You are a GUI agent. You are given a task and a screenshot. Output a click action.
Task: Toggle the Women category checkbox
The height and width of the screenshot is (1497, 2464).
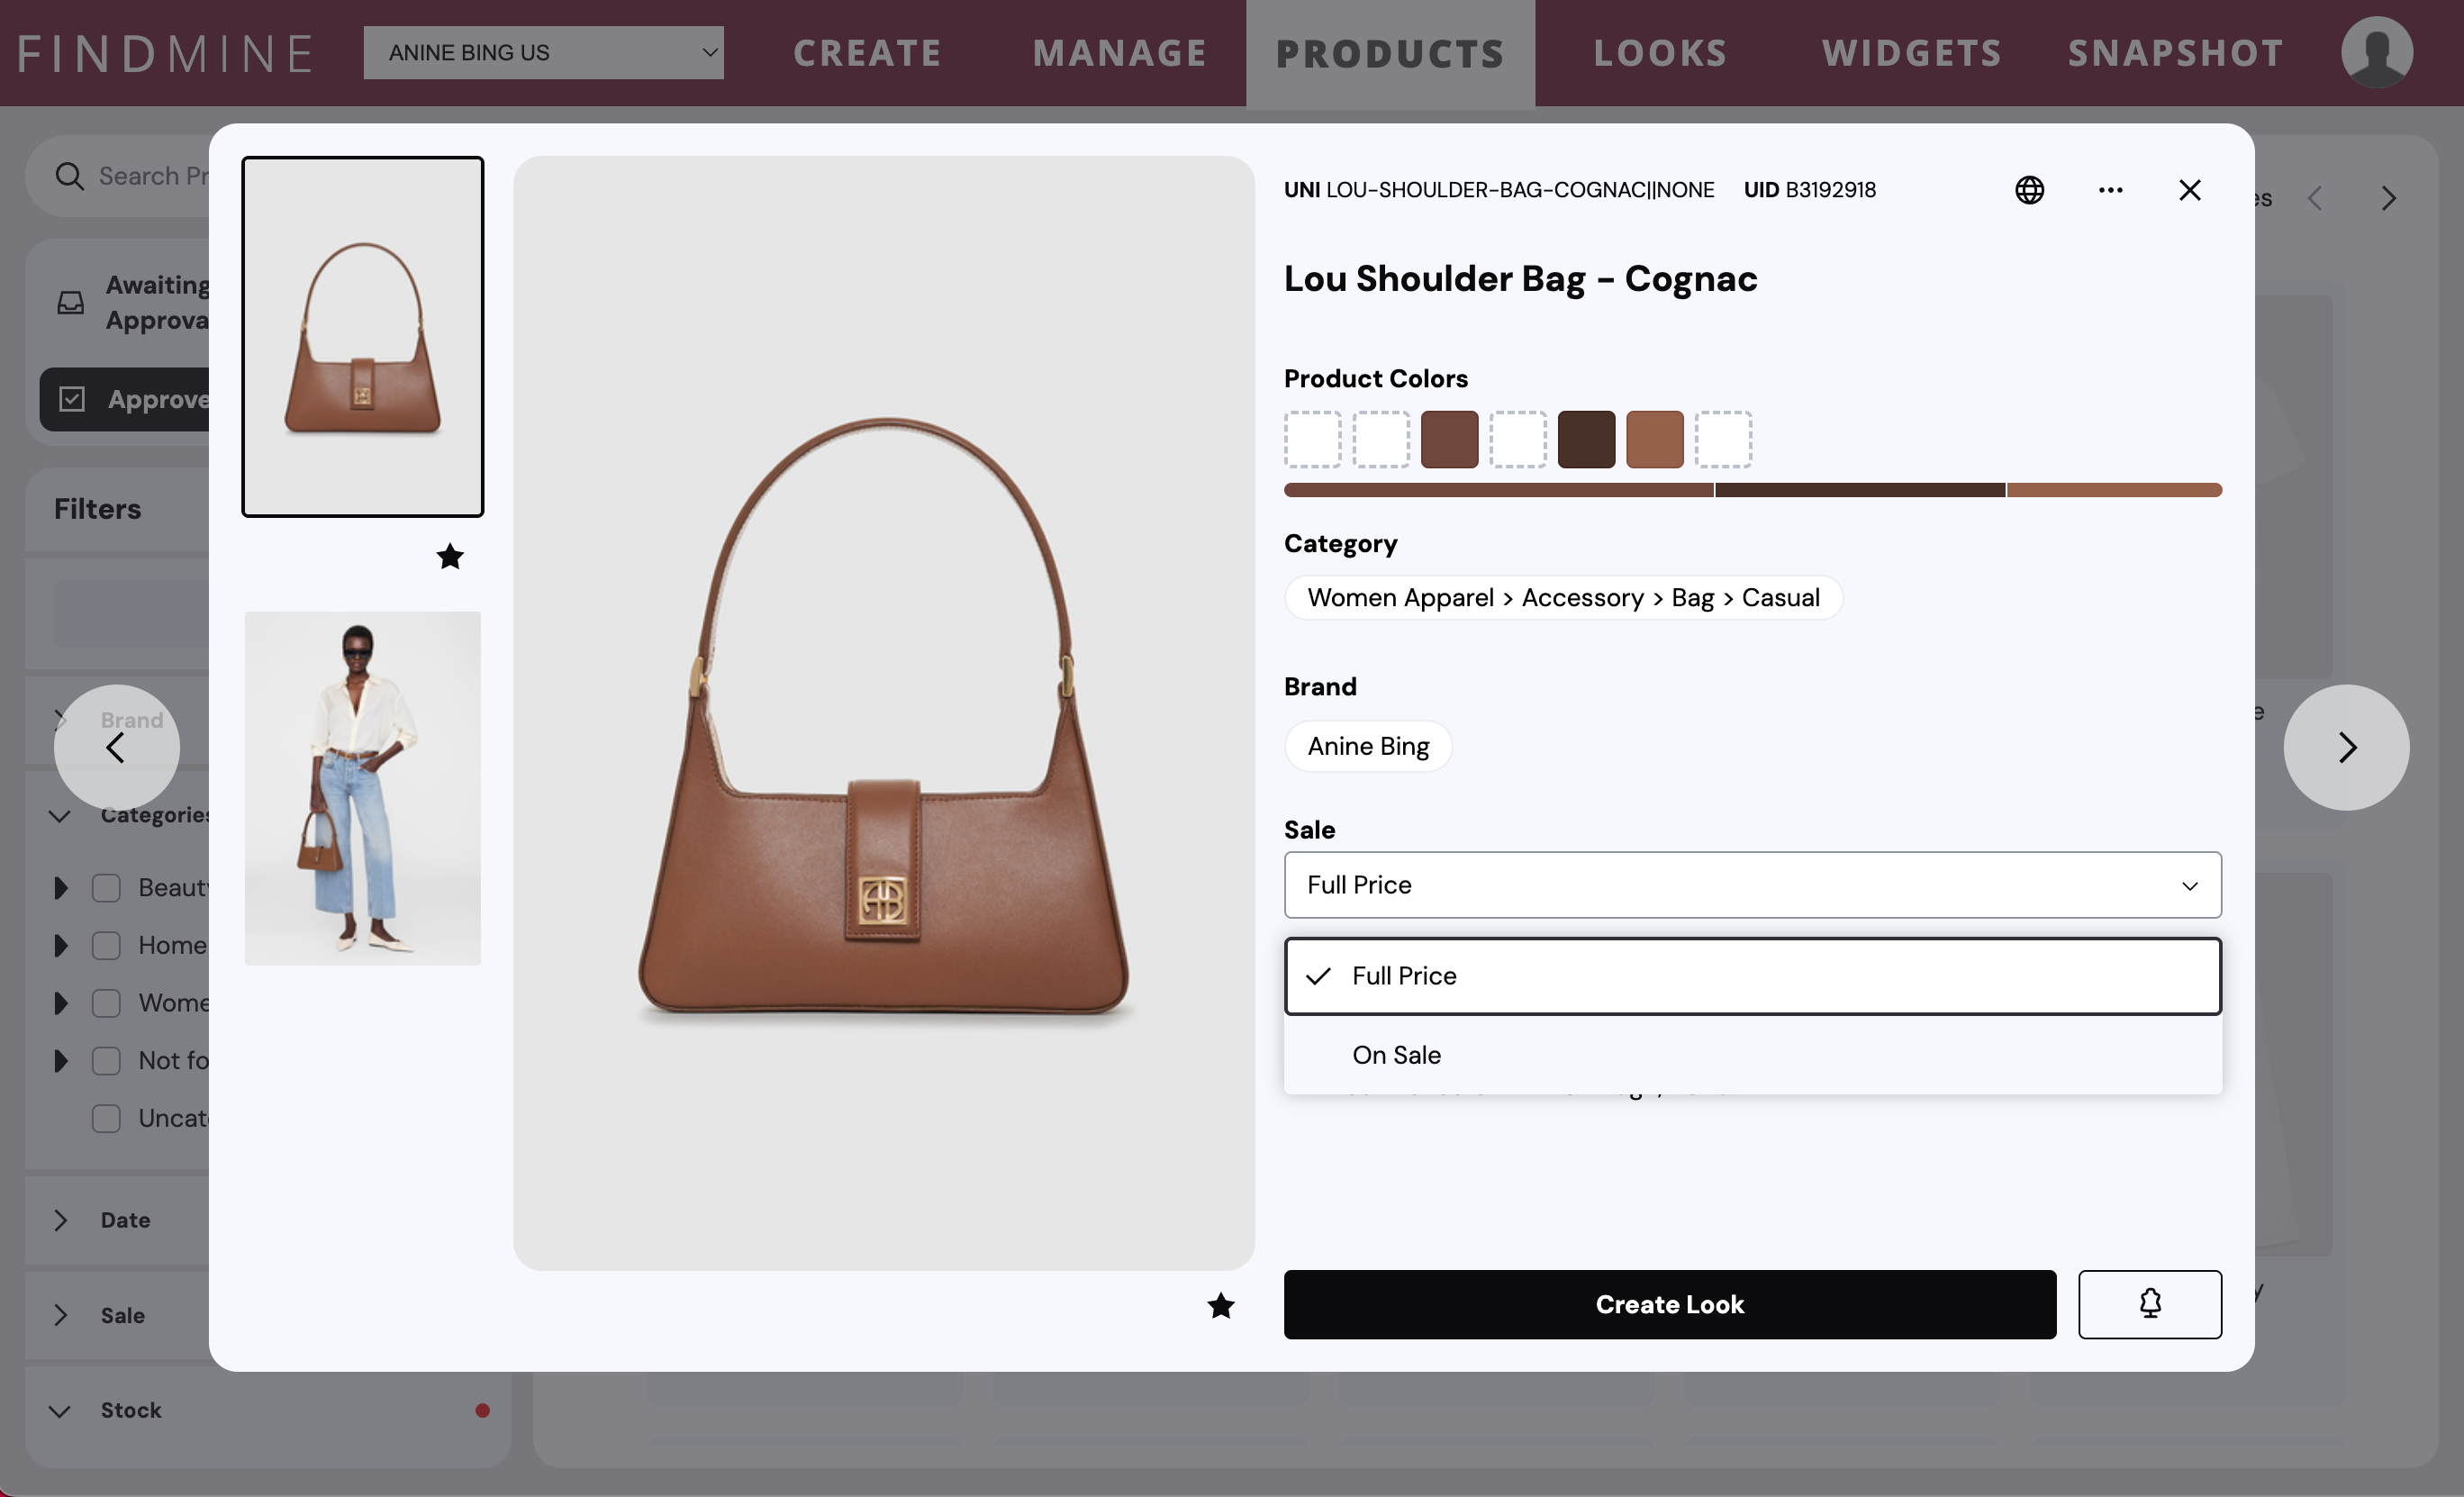pos(106,1003)
